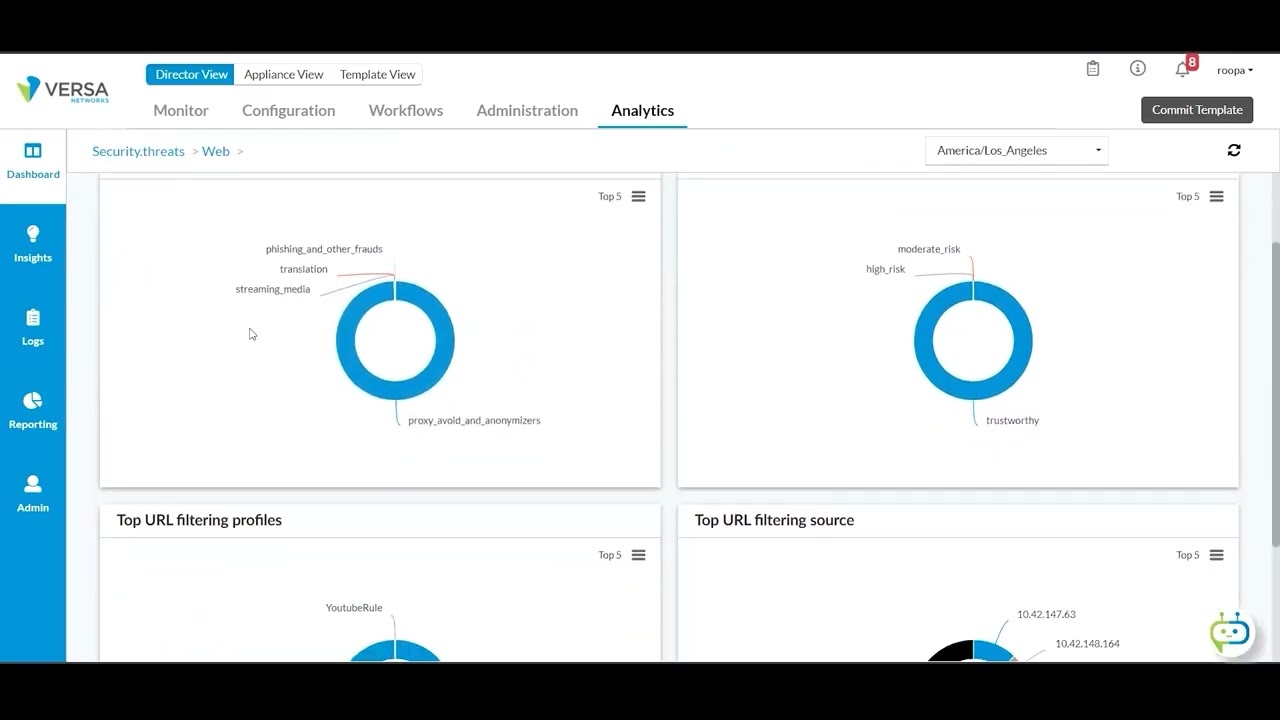
Task: Click the information circle icon
Action: coord(1138,68)
